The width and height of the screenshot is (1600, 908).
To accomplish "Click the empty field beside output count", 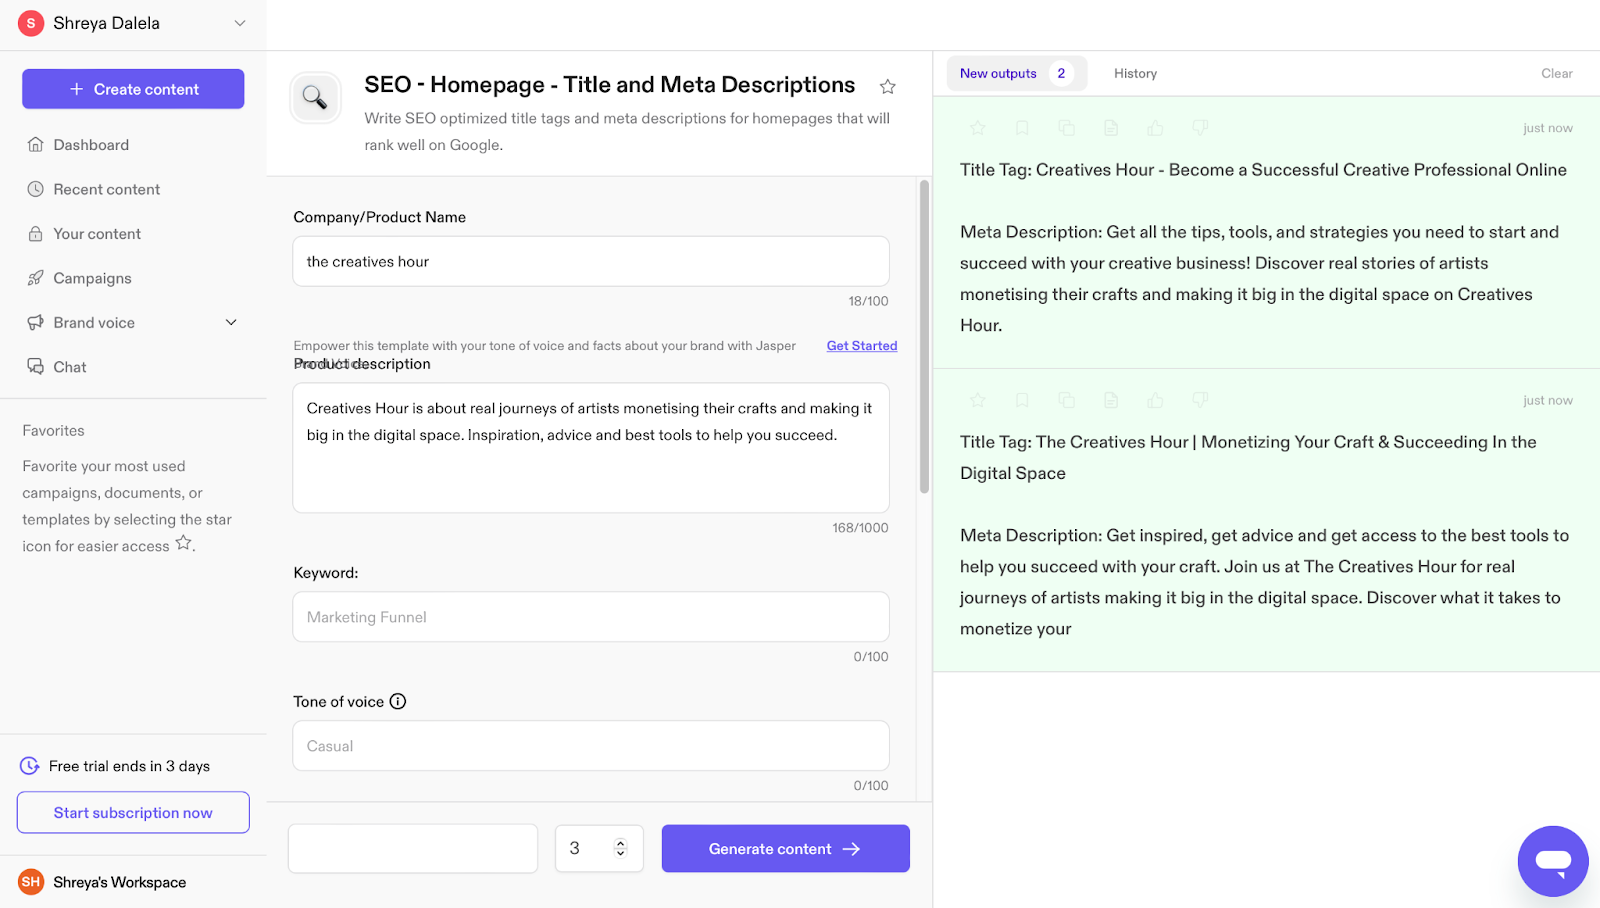I will pyautogui.click(x=413, y=848).
